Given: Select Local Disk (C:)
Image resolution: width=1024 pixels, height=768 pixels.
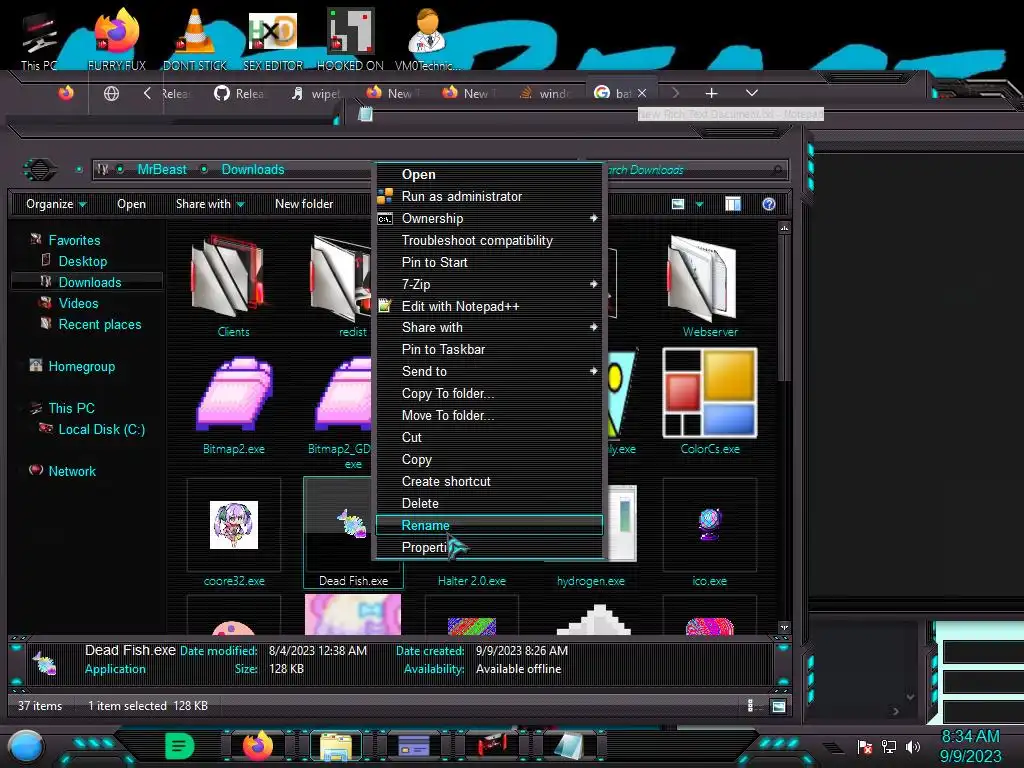Looking at the screenshot, I should pos(101,430).
